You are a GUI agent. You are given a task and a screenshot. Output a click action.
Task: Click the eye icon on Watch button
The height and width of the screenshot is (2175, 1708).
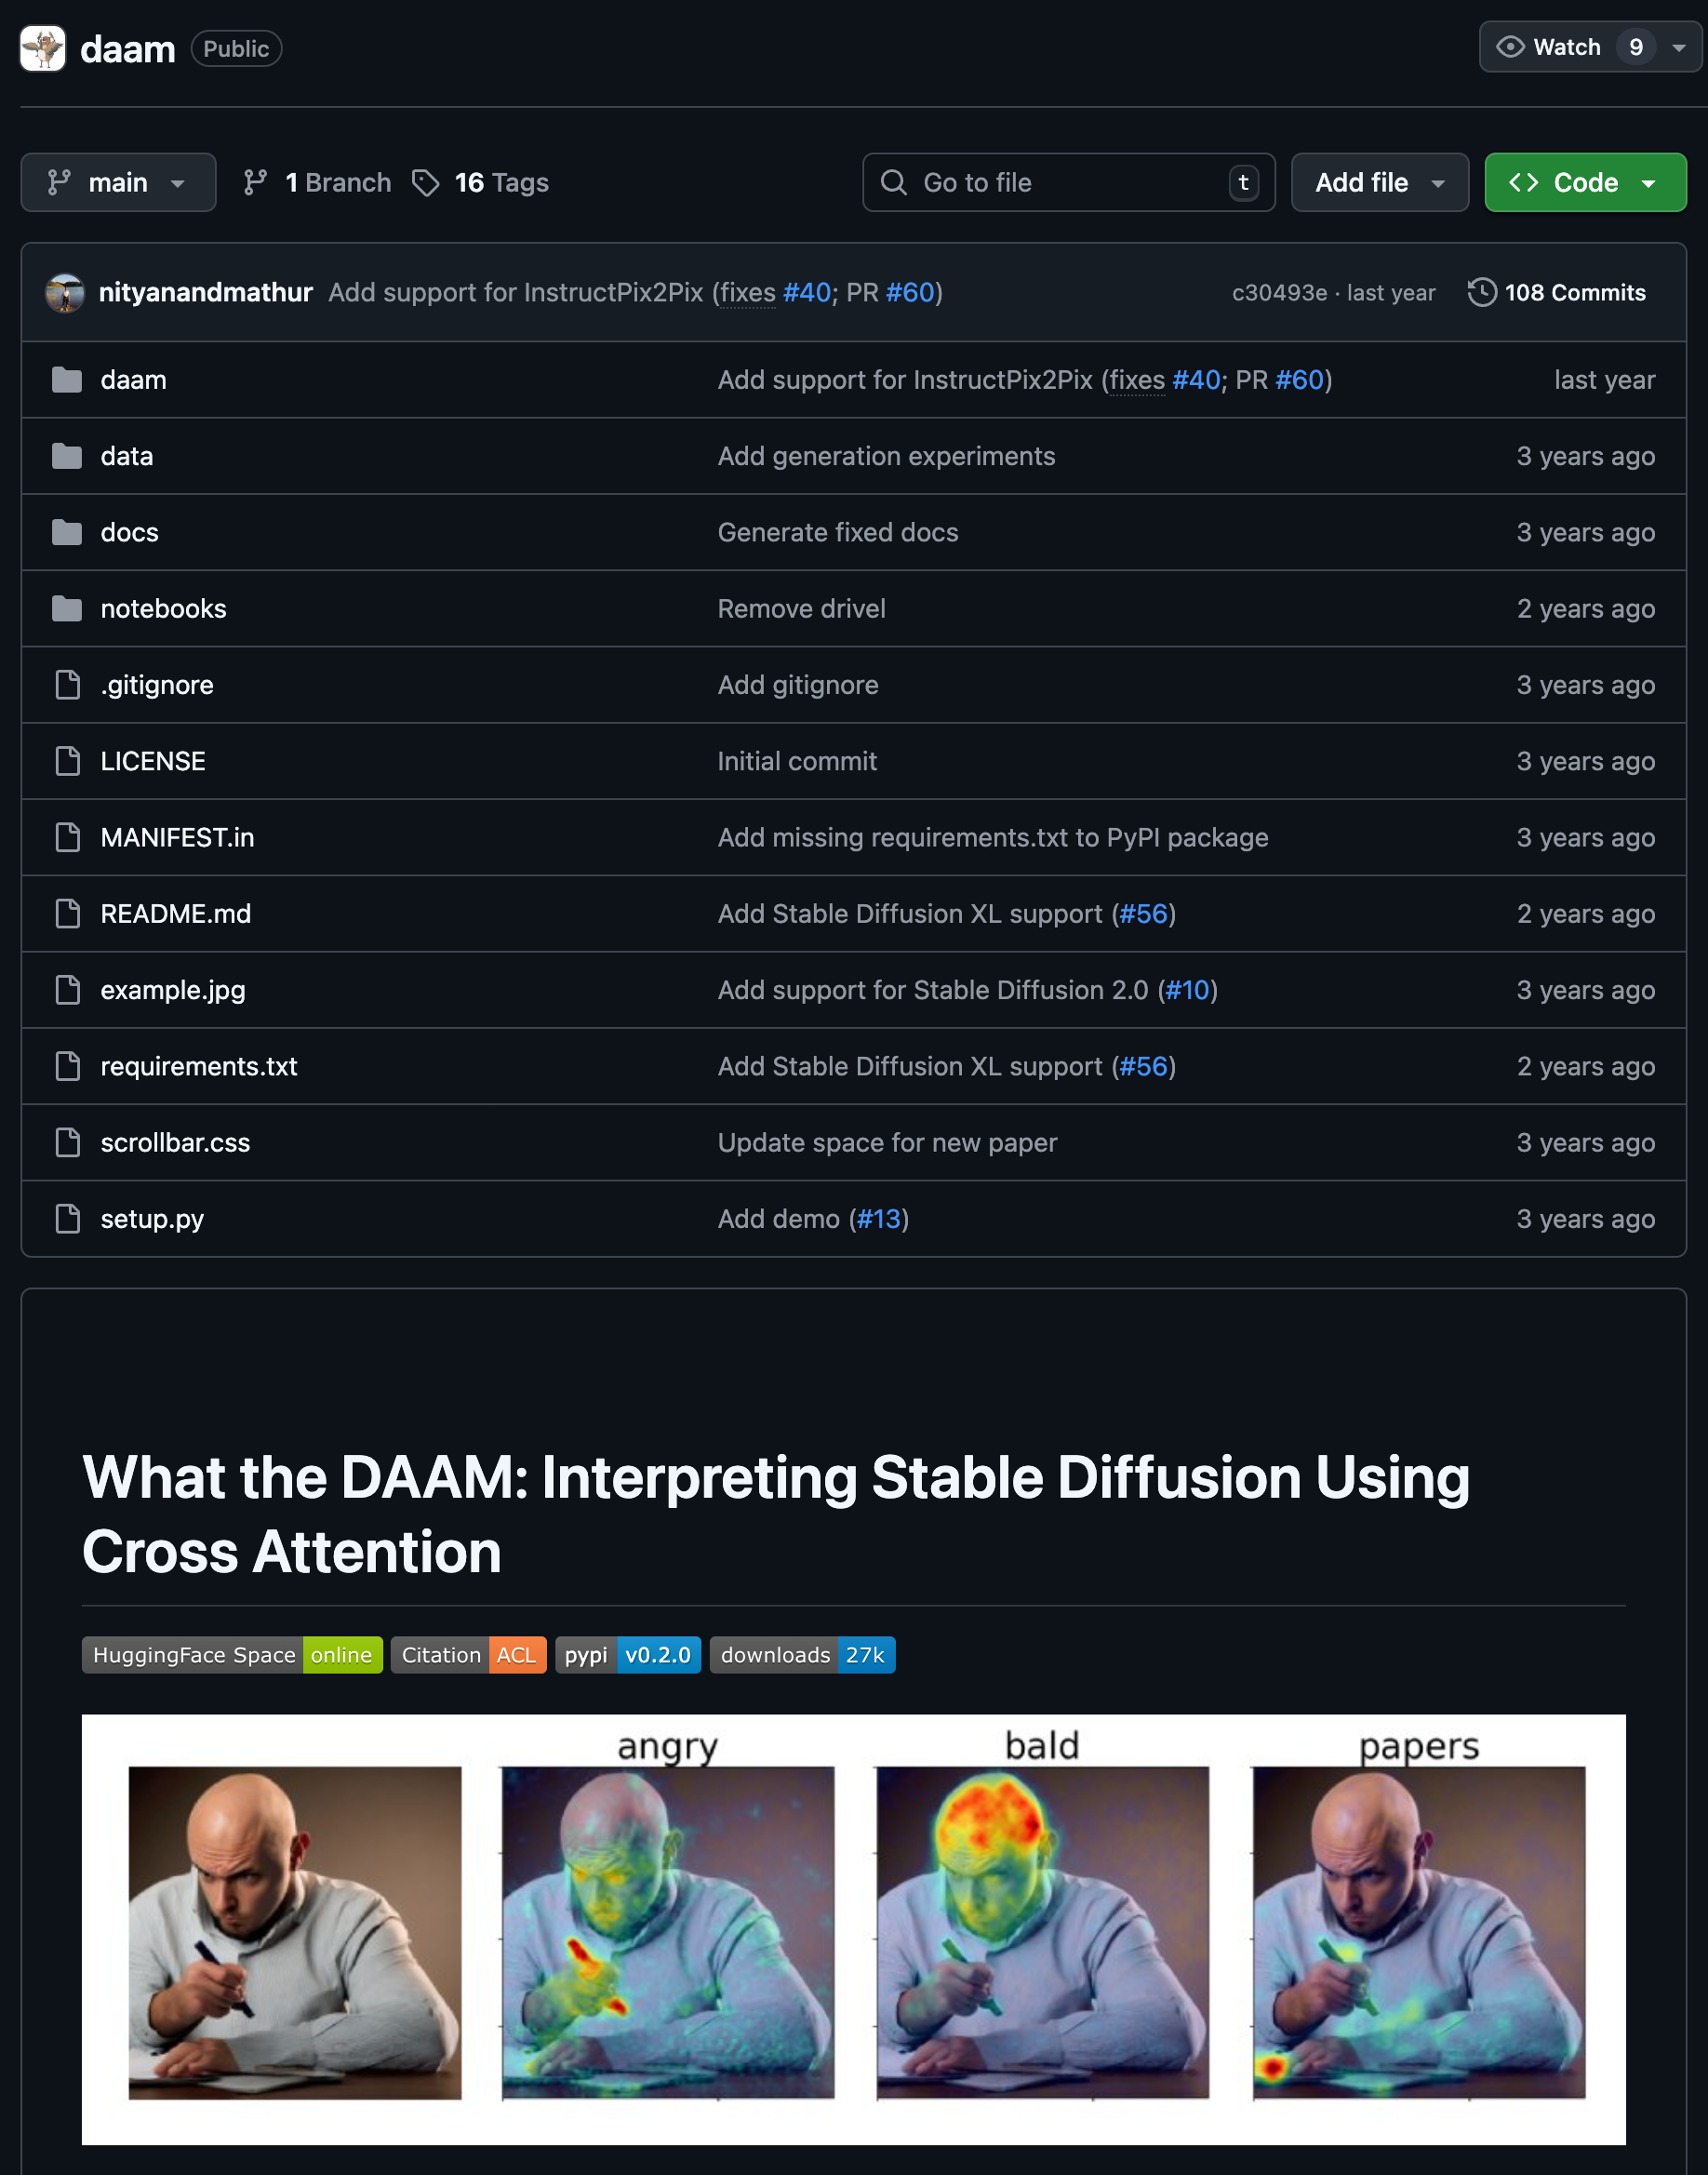tap(1510, 47)
